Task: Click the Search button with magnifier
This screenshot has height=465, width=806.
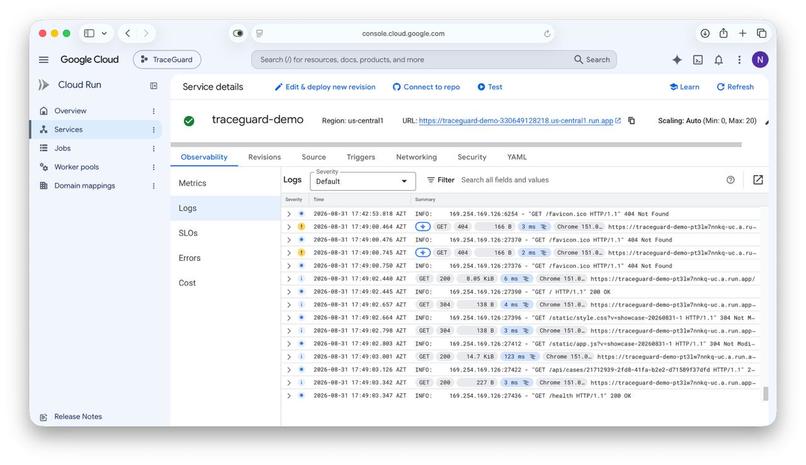Action: 592,60
